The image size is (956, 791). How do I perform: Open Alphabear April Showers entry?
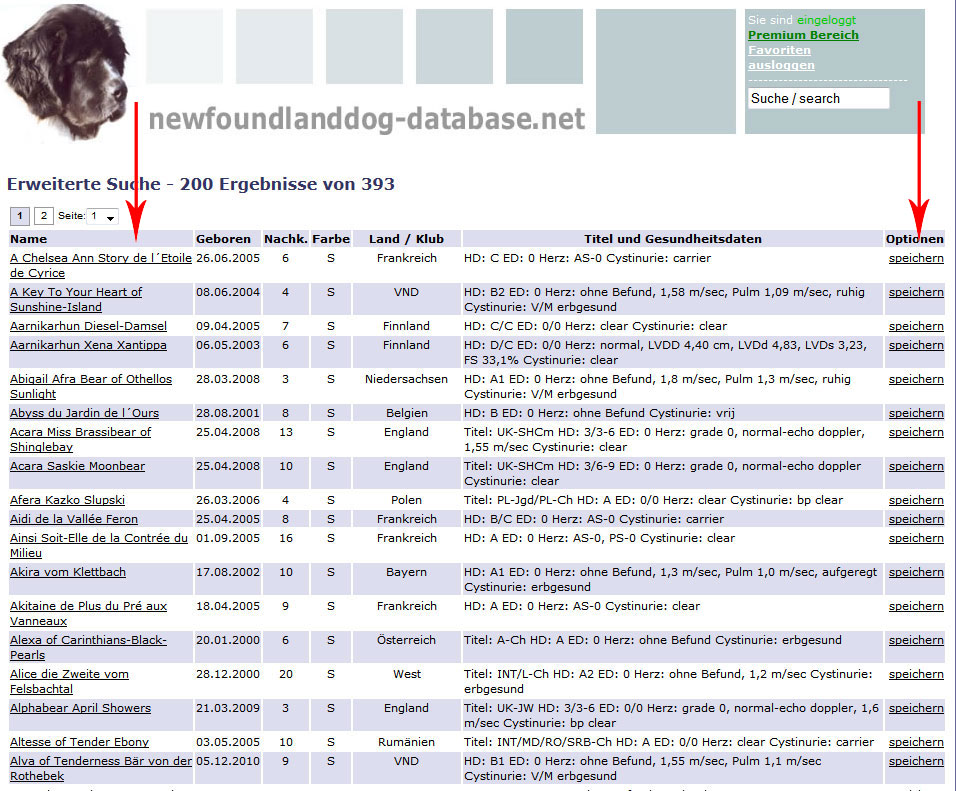80,708
